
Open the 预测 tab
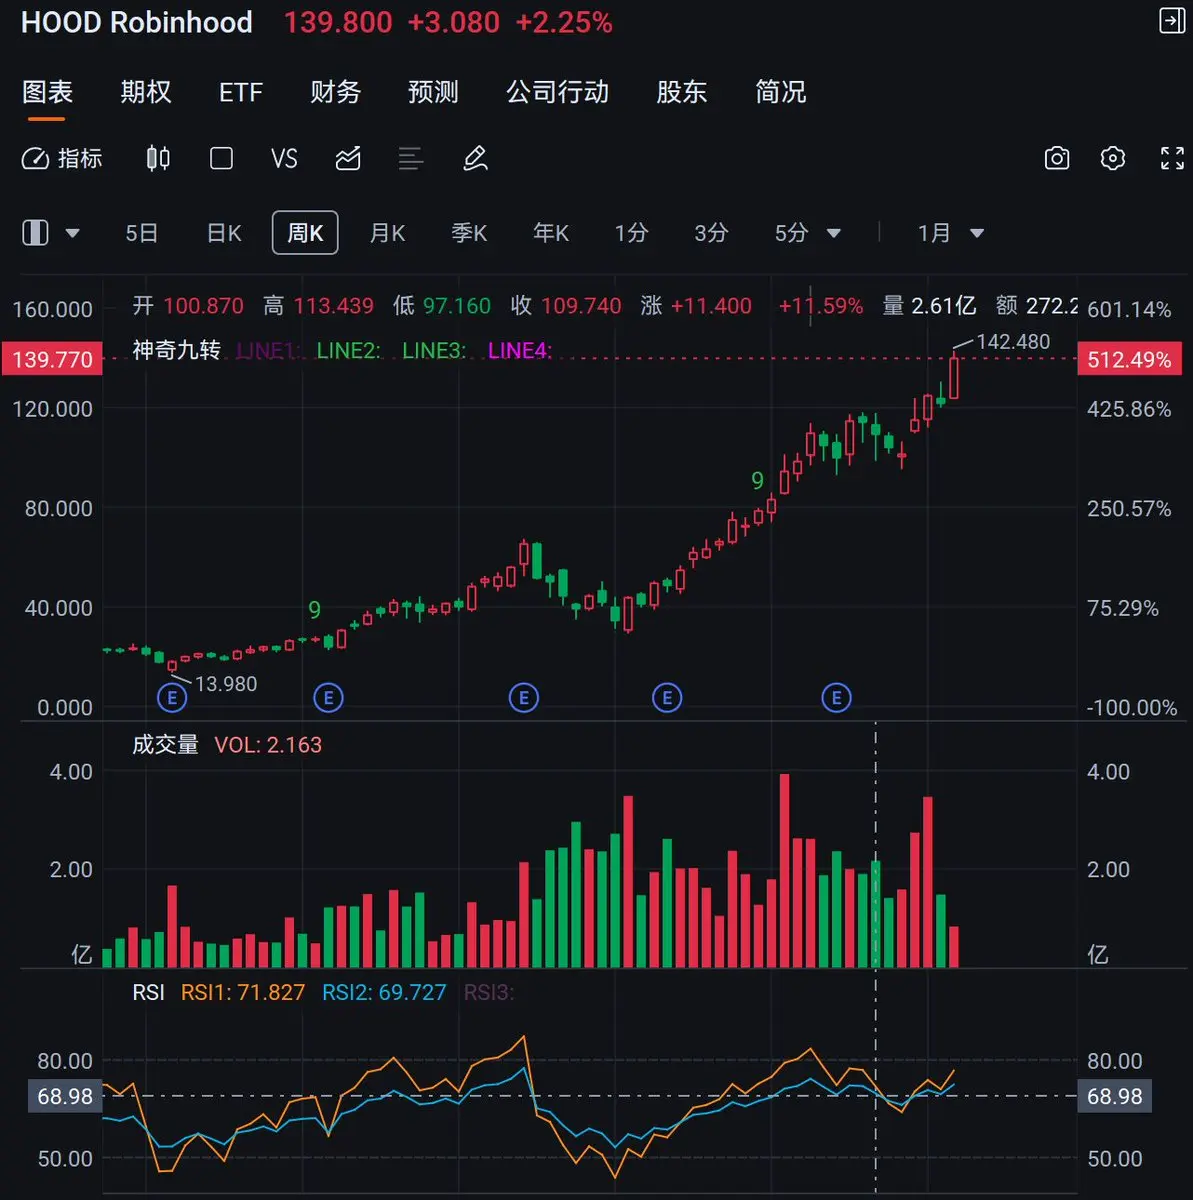pyautogui.click(x=433, y=92)
